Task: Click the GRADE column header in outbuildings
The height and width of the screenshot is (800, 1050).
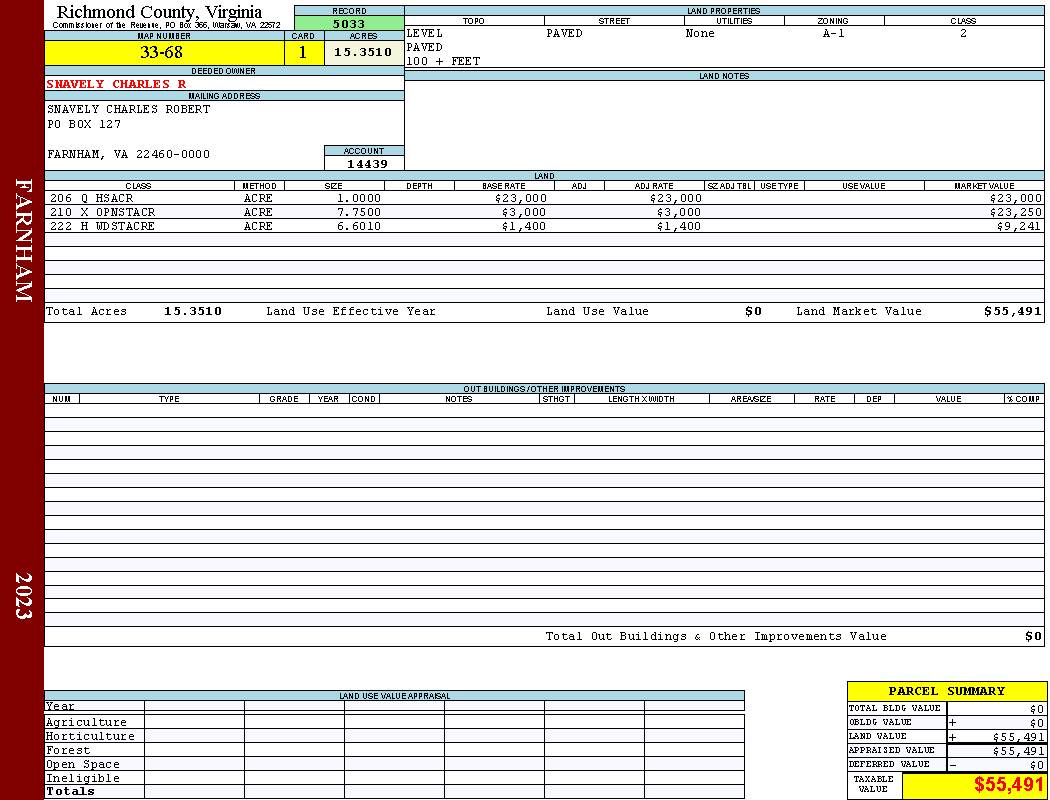Action: [x=284, y=399]
